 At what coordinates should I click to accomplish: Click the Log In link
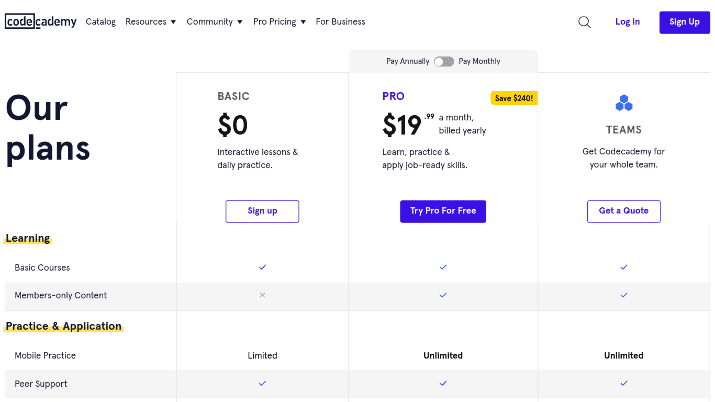[627, 21]
